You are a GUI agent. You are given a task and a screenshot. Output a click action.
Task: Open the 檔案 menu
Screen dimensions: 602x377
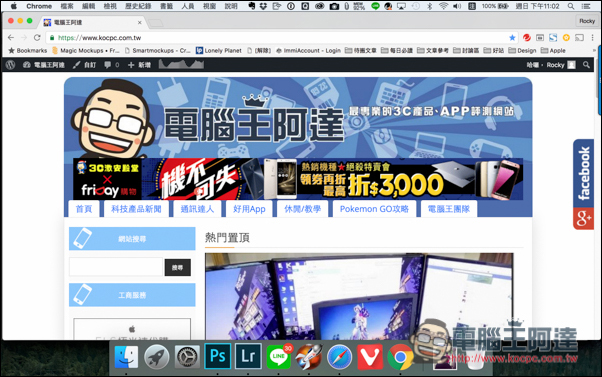click(67, 6)
